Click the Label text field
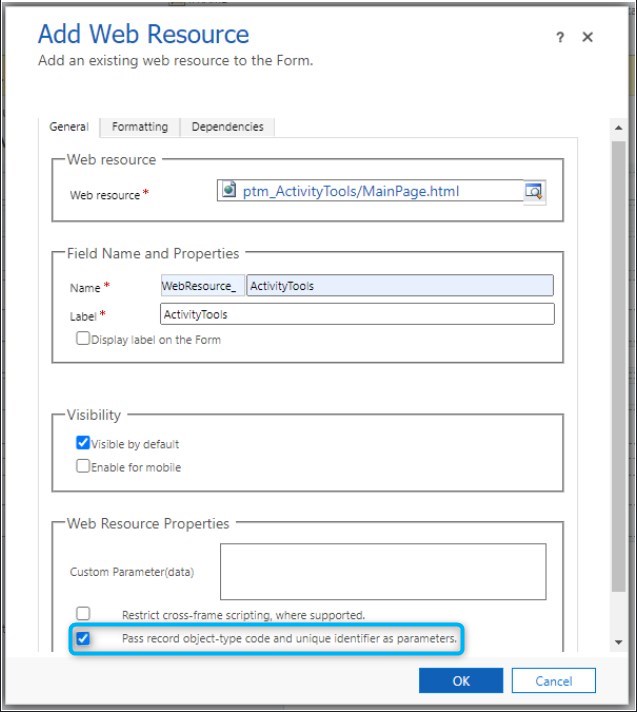The image size is (637, 712). 356,314
